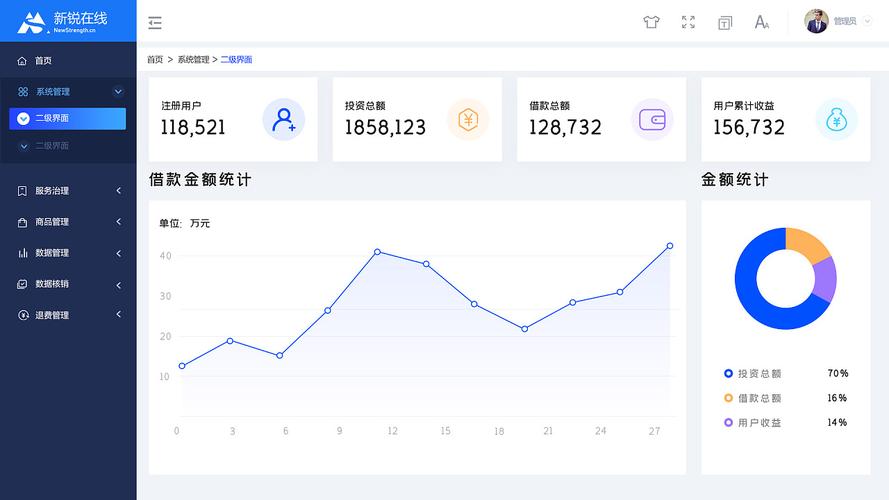
Task: Open the font size icon
Action: click(x=761, y=22)
